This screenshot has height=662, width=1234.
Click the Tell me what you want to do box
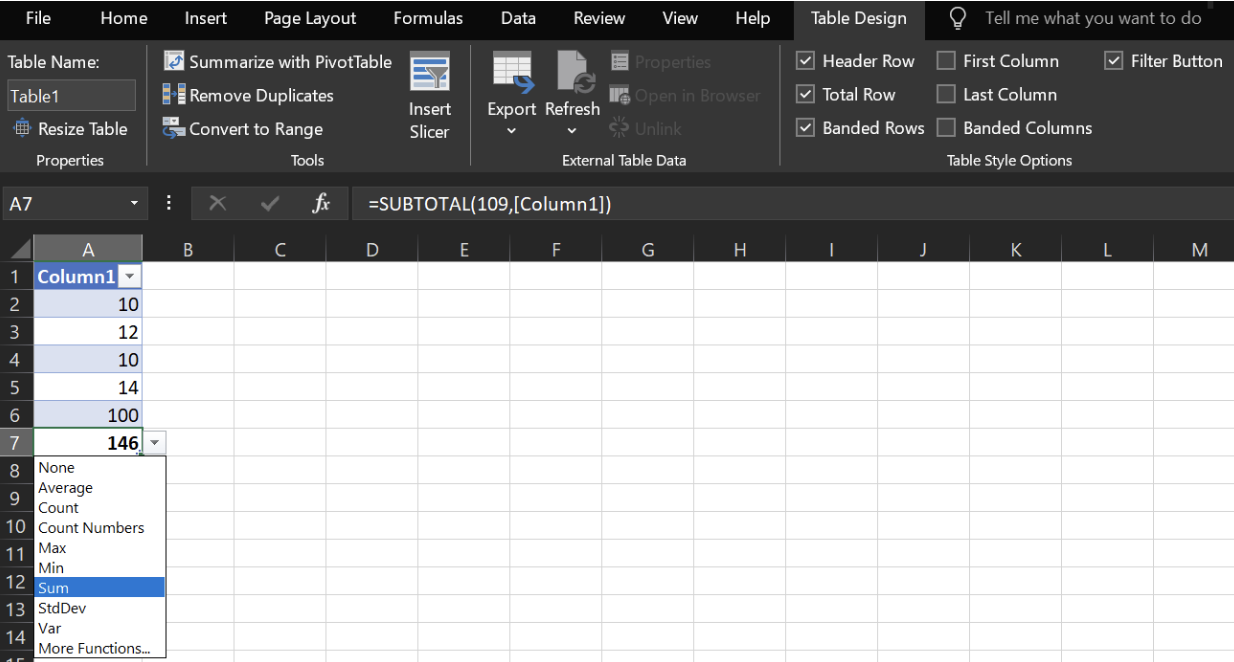coord(1093,18)
